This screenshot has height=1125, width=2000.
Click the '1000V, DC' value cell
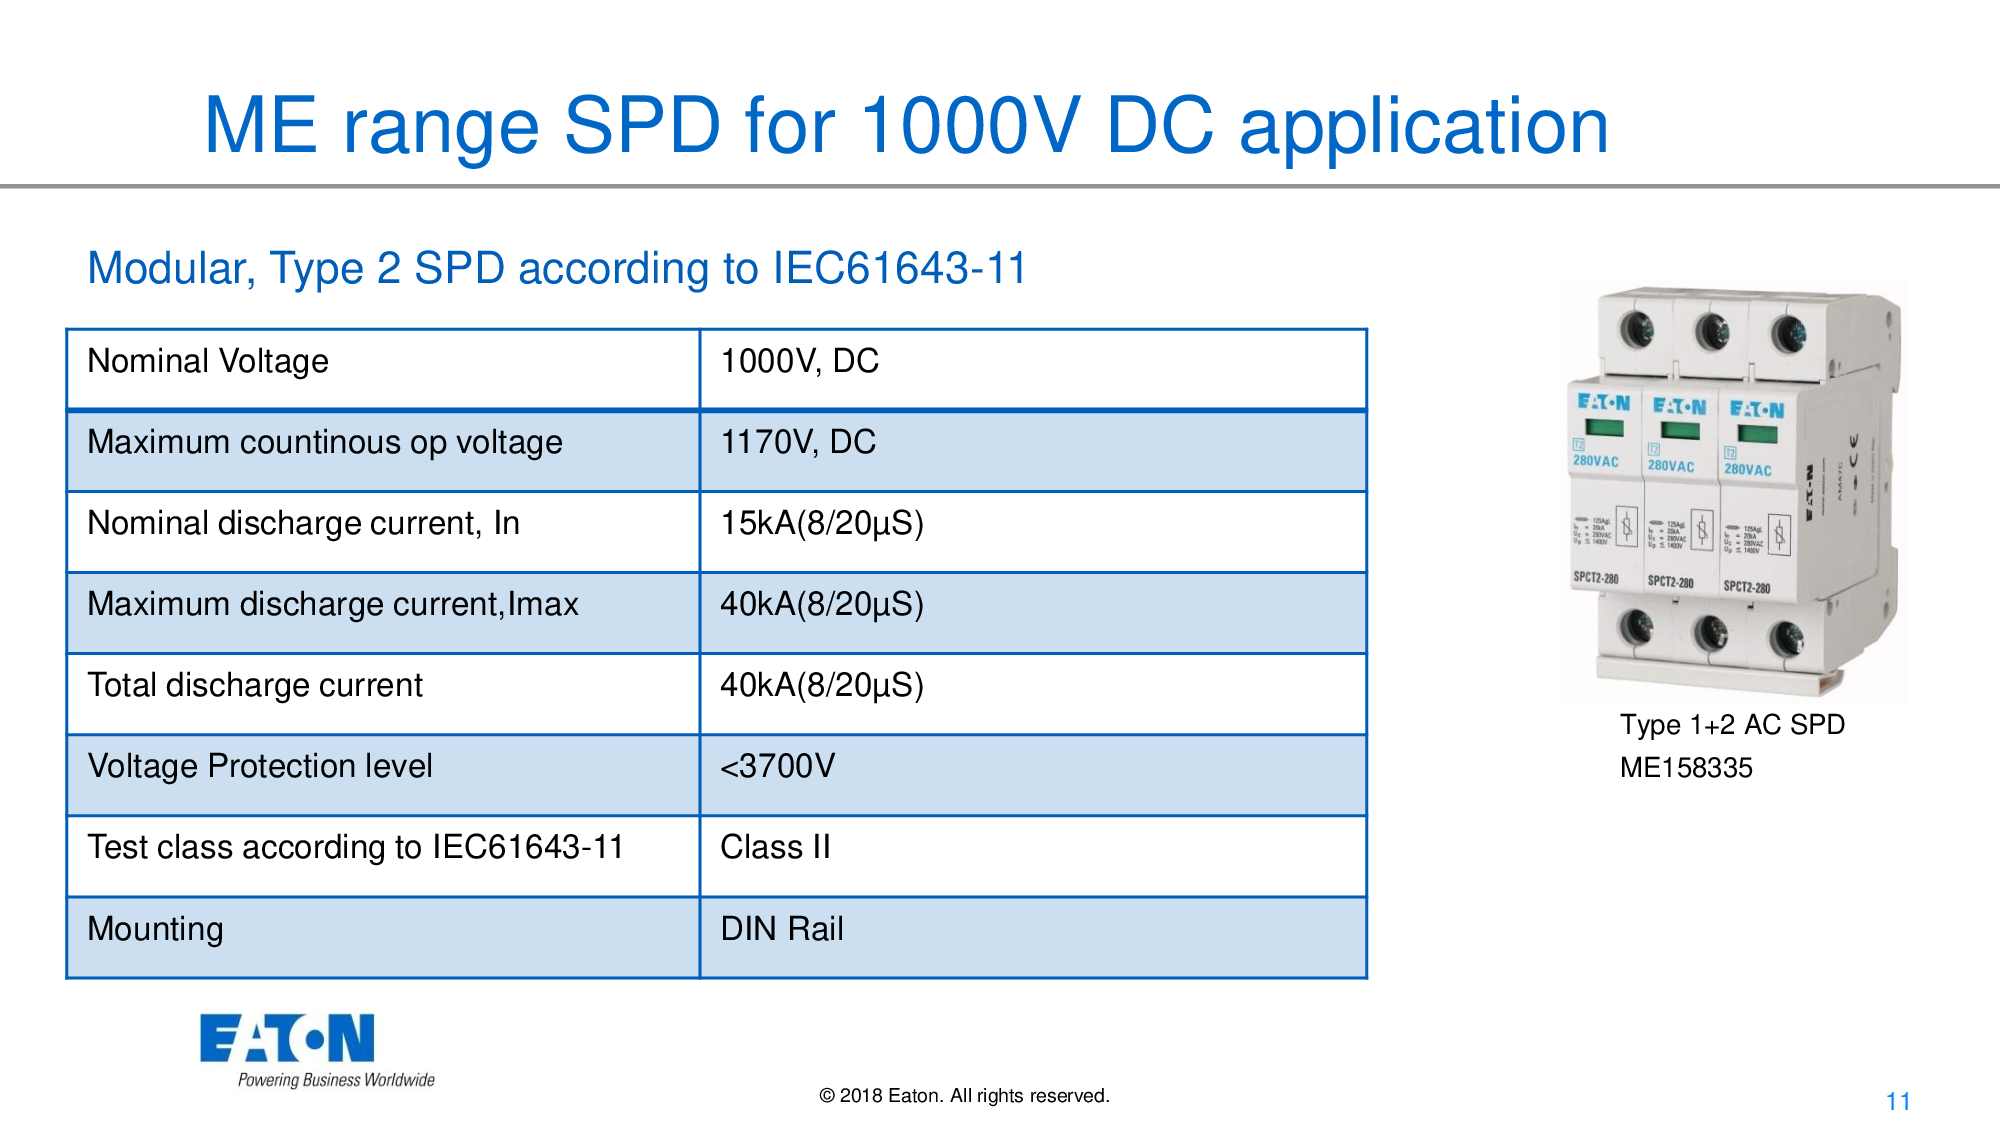tap(1033, 369)
